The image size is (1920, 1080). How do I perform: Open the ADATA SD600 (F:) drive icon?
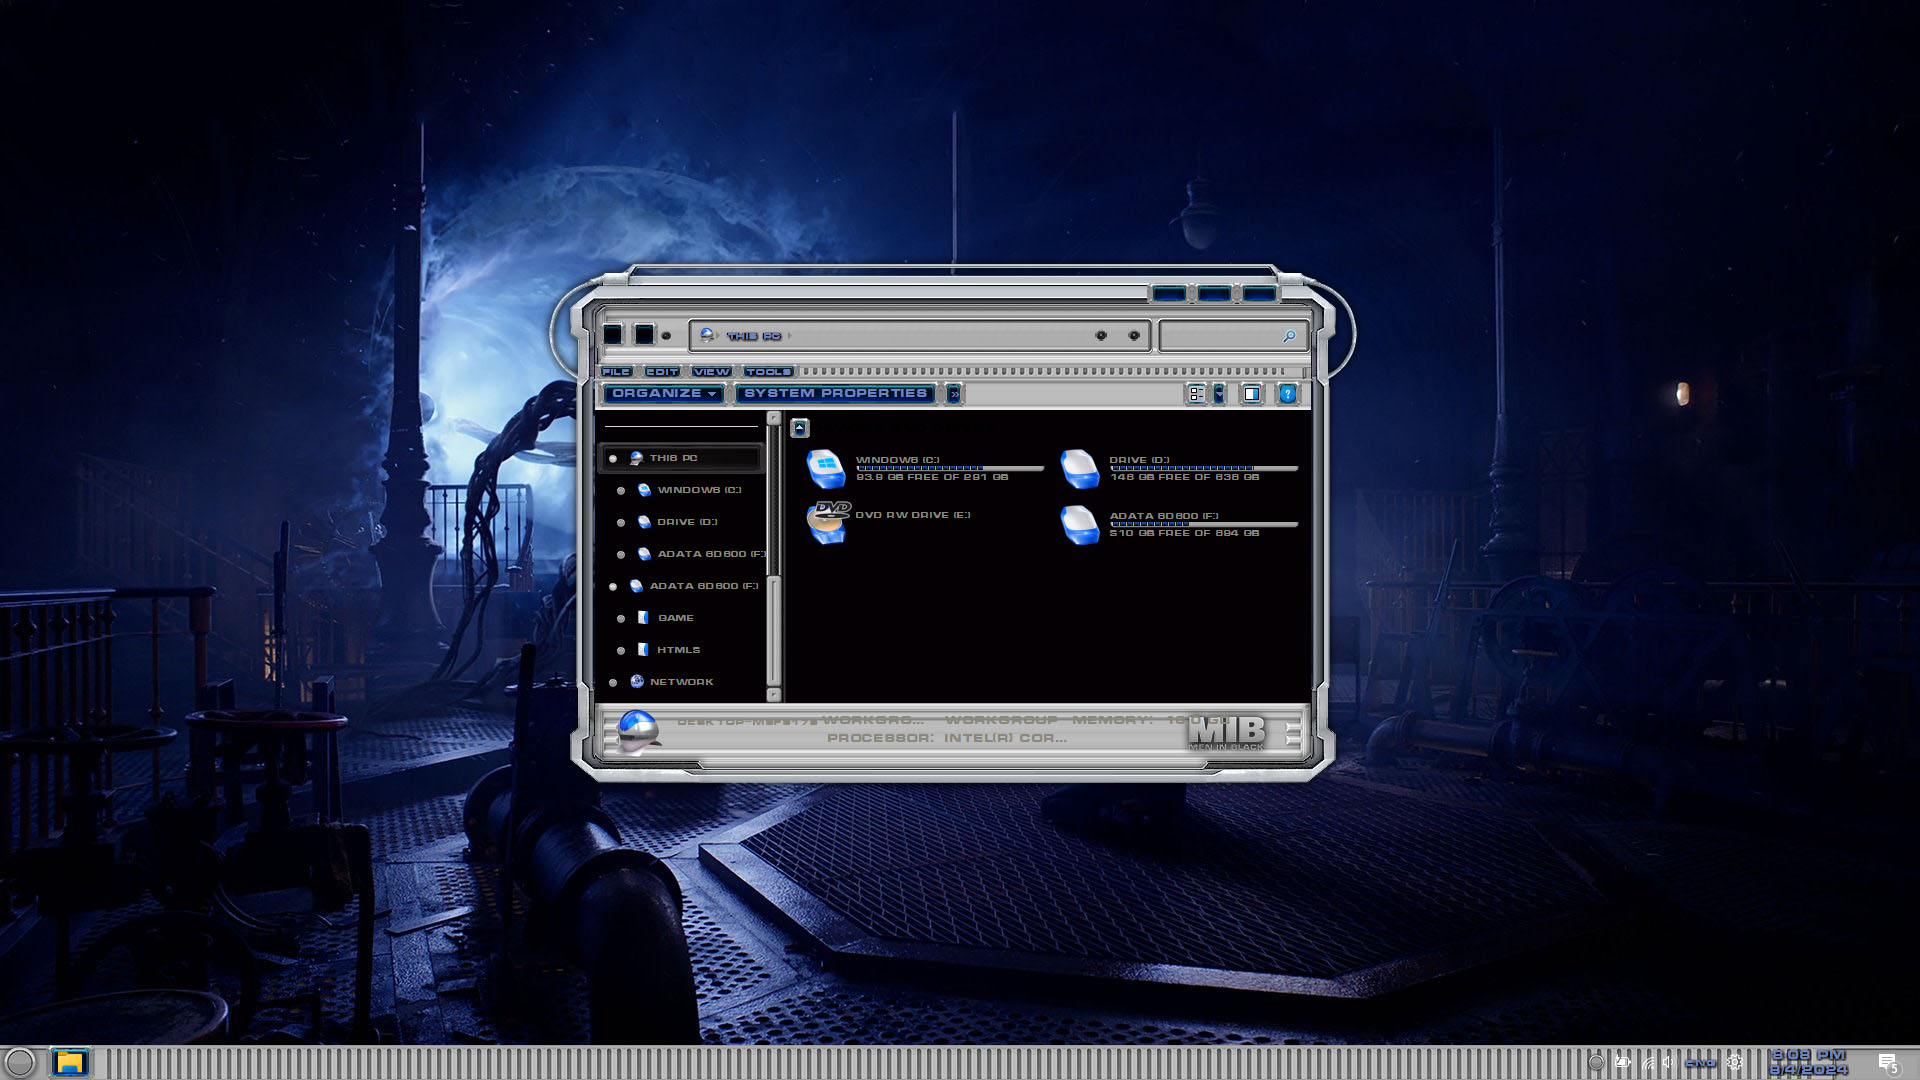(x=1080, y=524)
